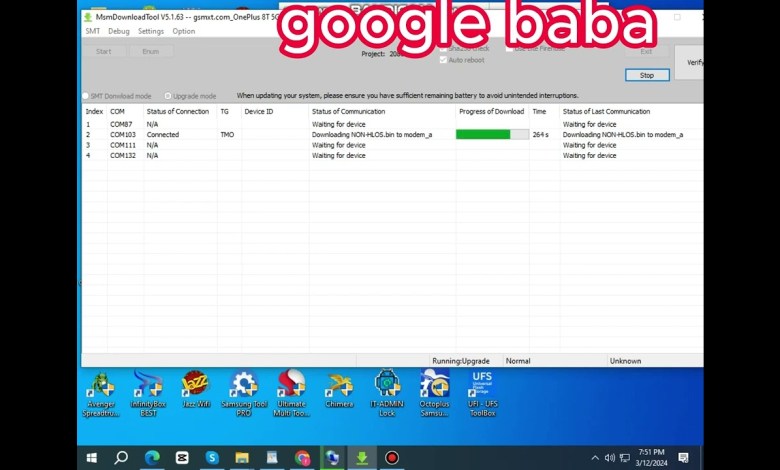The height and width of the screenshot is (470, 780).
Task: Open the Option menu
Action: [x=184, y=31]
